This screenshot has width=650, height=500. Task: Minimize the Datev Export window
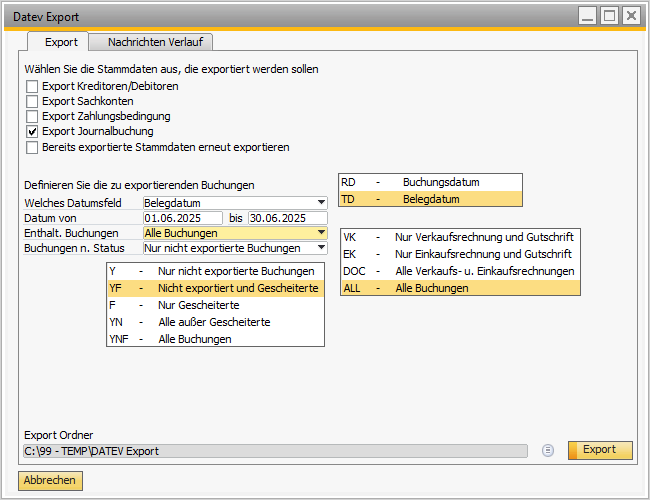(x=587, y=16)
